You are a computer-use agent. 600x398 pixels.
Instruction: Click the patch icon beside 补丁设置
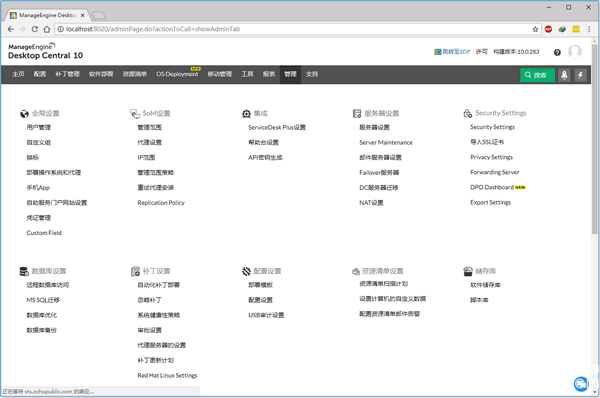(x=135, y=271)
